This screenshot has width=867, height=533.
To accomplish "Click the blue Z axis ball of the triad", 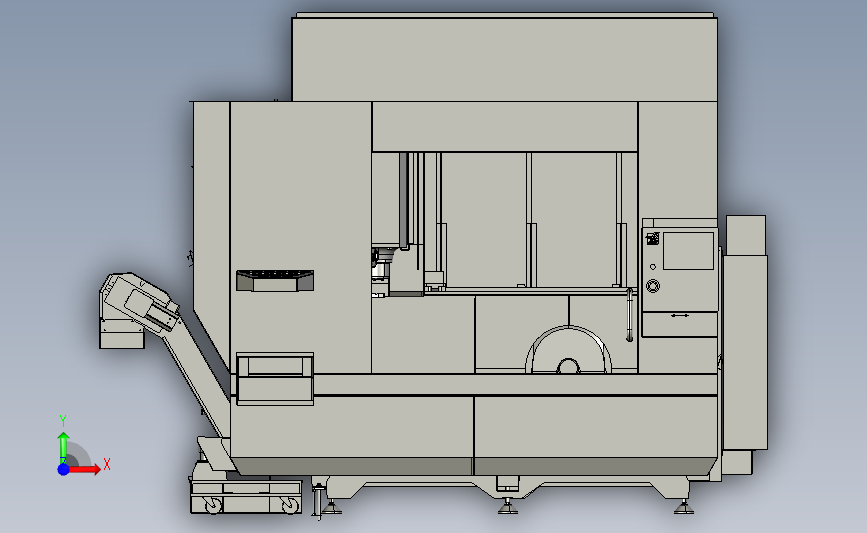I will click(x=64, y=469).
